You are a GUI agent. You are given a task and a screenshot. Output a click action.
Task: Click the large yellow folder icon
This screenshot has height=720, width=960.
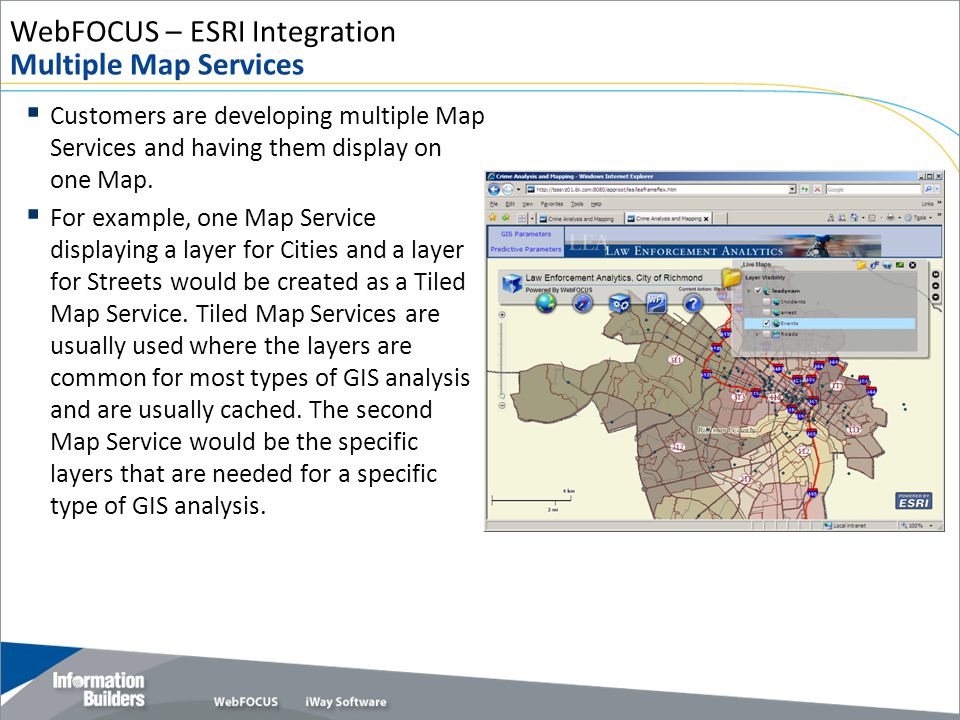coord(732,278)
